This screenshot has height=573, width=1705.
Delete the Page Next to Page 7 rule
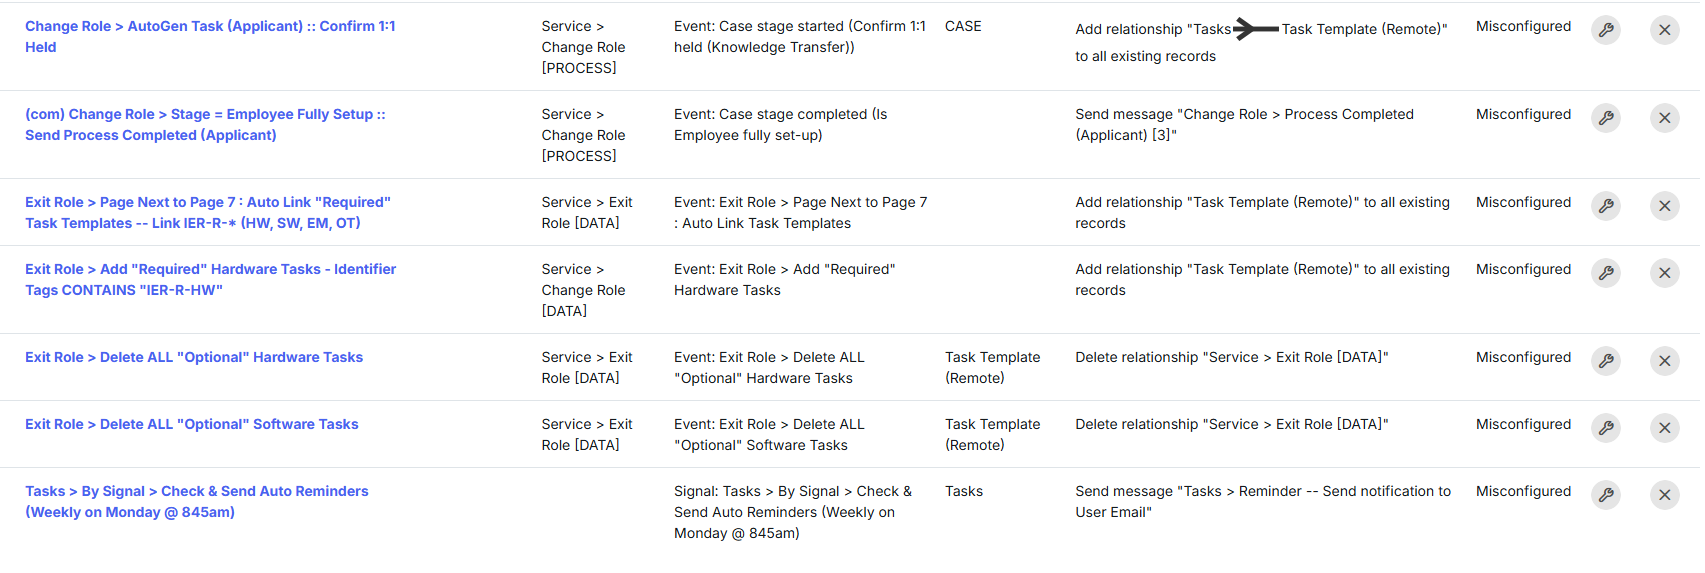tap(1665, 206)
